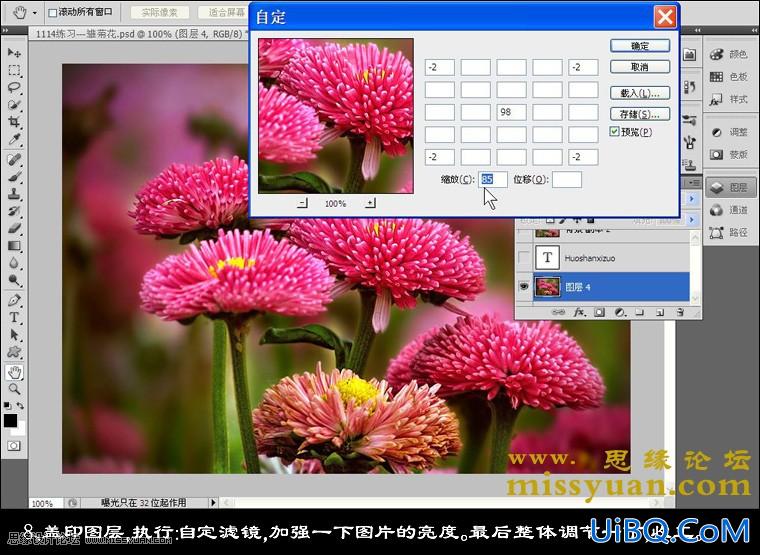Select the Custom Shape tool
Image resolution: width=760 pixels, height=555 pixels.
[x=14, y=352]
